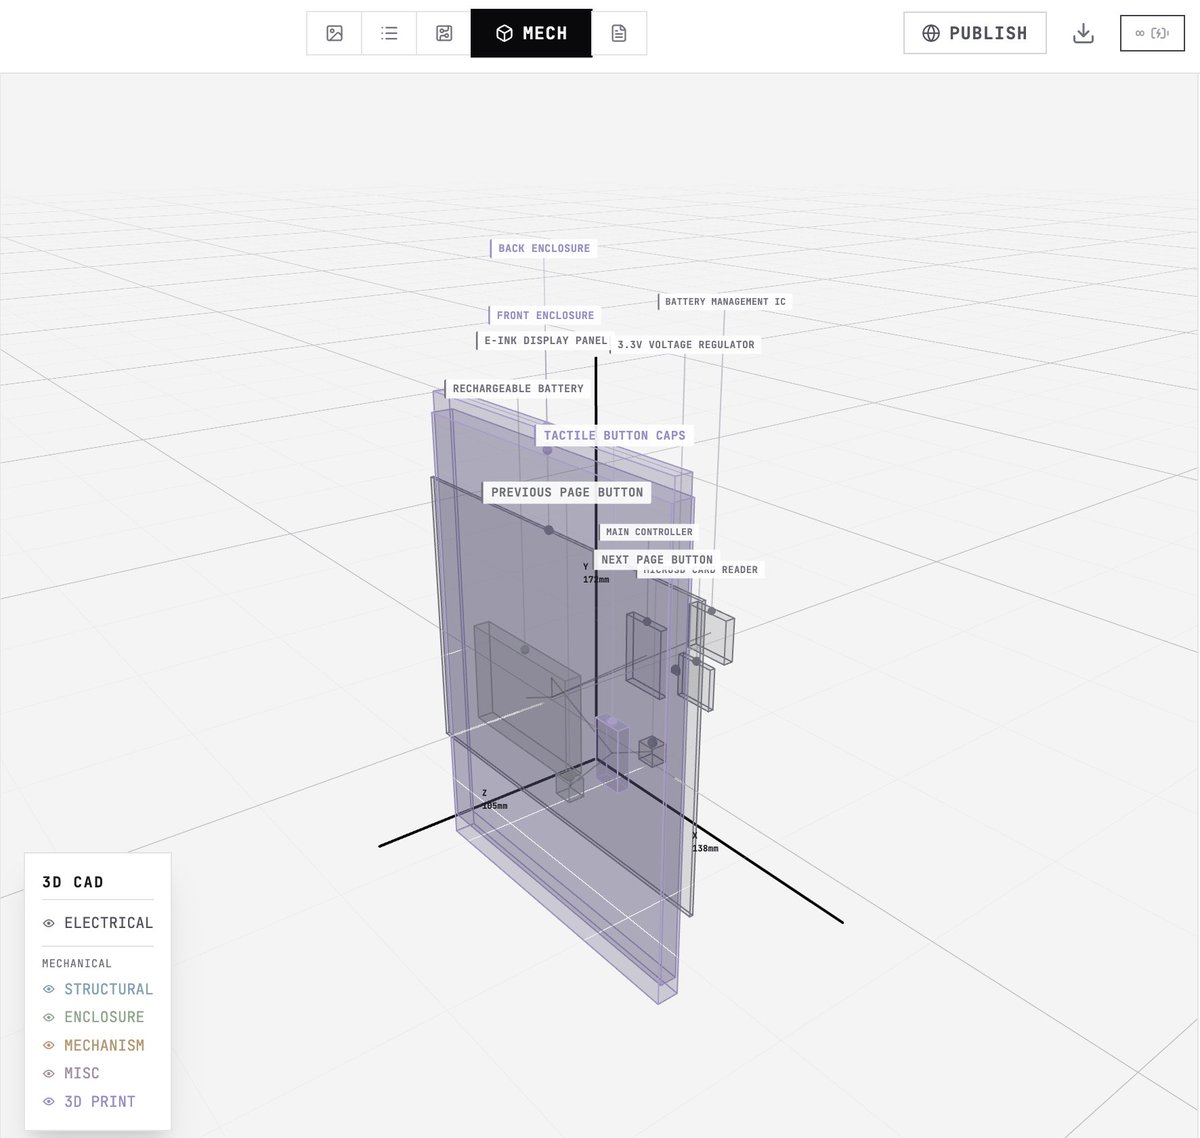Select the BACK ENCLOSURE label
Viewport: 1200px width, 1138px height.
544,248
